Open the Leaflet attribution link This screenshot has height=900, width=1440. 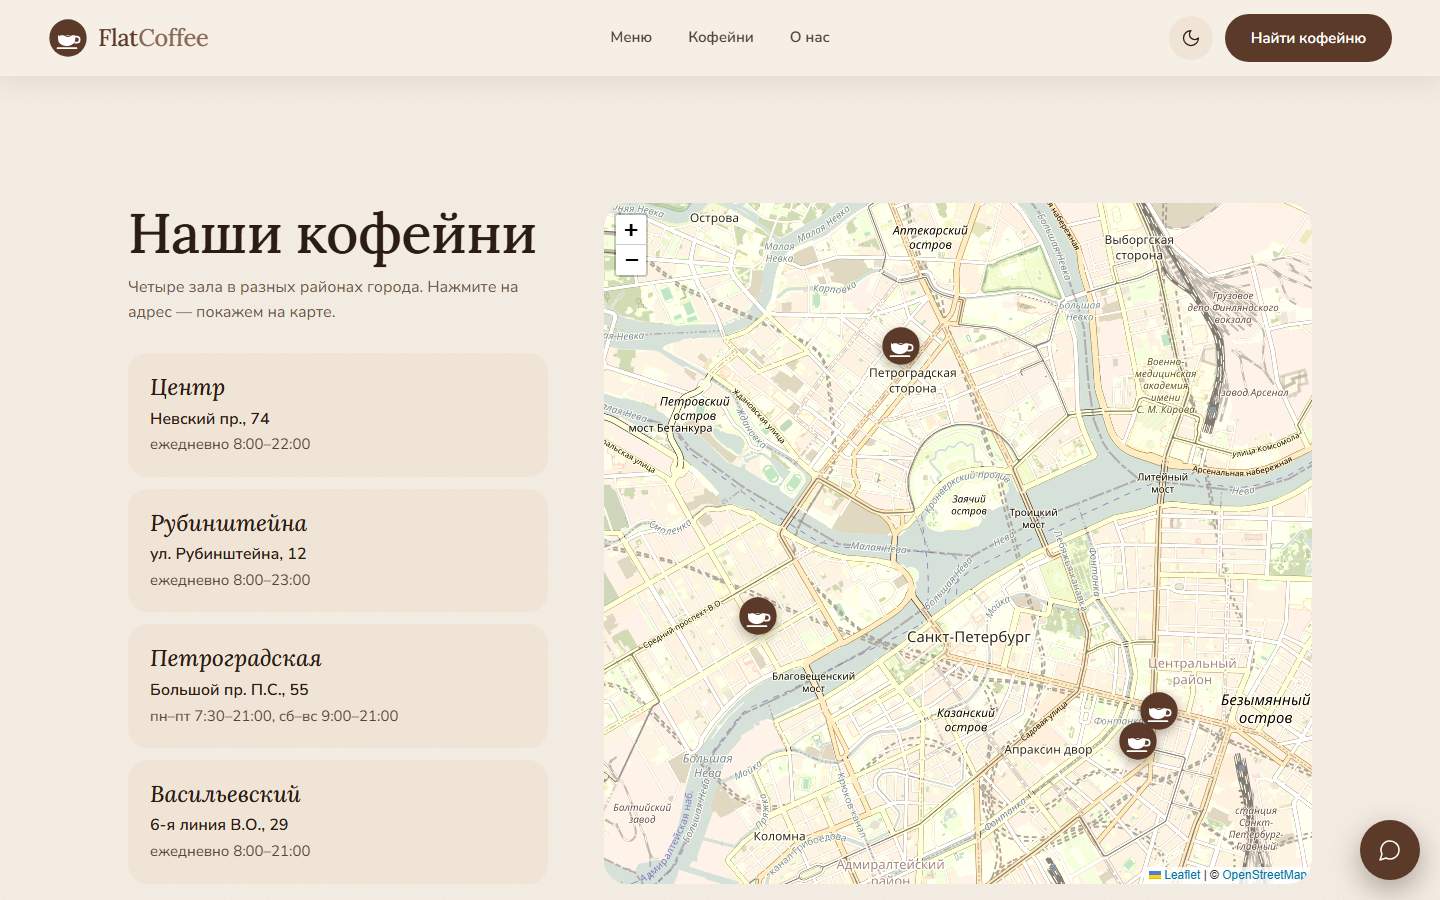click(x=1175, y=875)
